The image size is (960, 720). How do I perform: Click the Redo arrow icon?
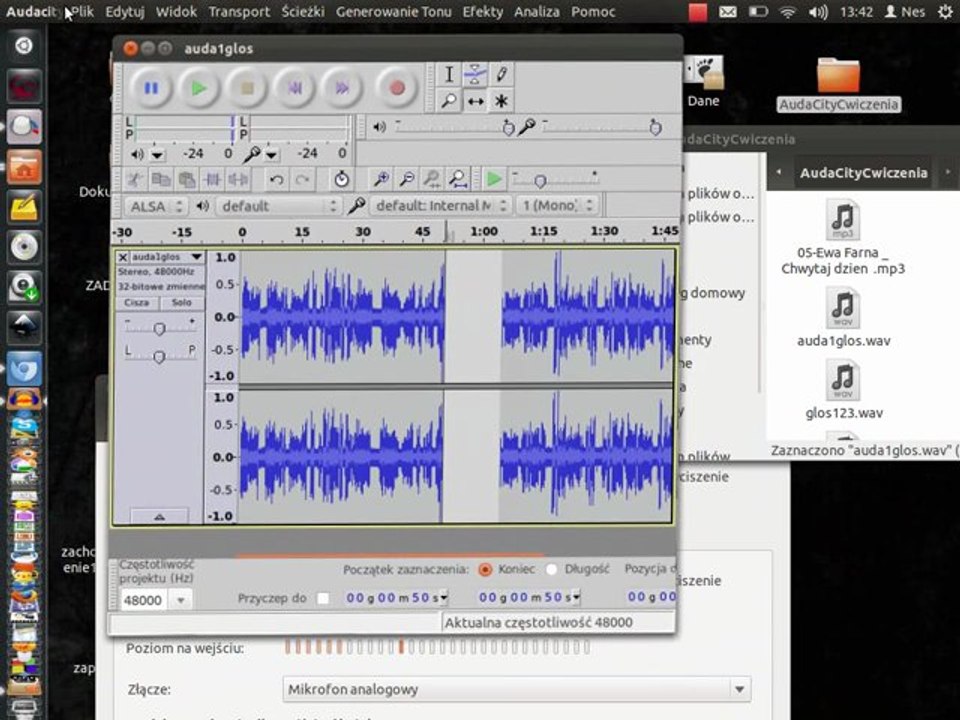pos(302,179)
